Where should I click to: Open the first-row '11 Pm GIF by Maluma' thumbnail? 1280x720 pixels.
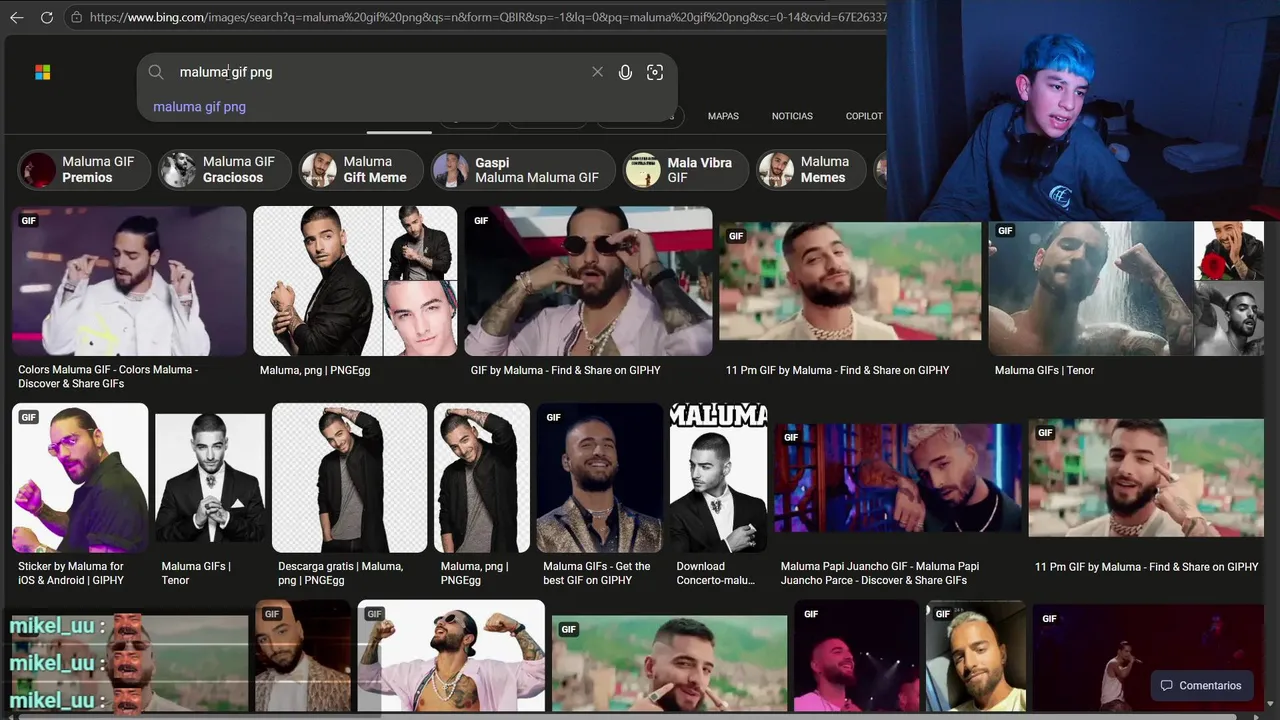pos(850,281)
